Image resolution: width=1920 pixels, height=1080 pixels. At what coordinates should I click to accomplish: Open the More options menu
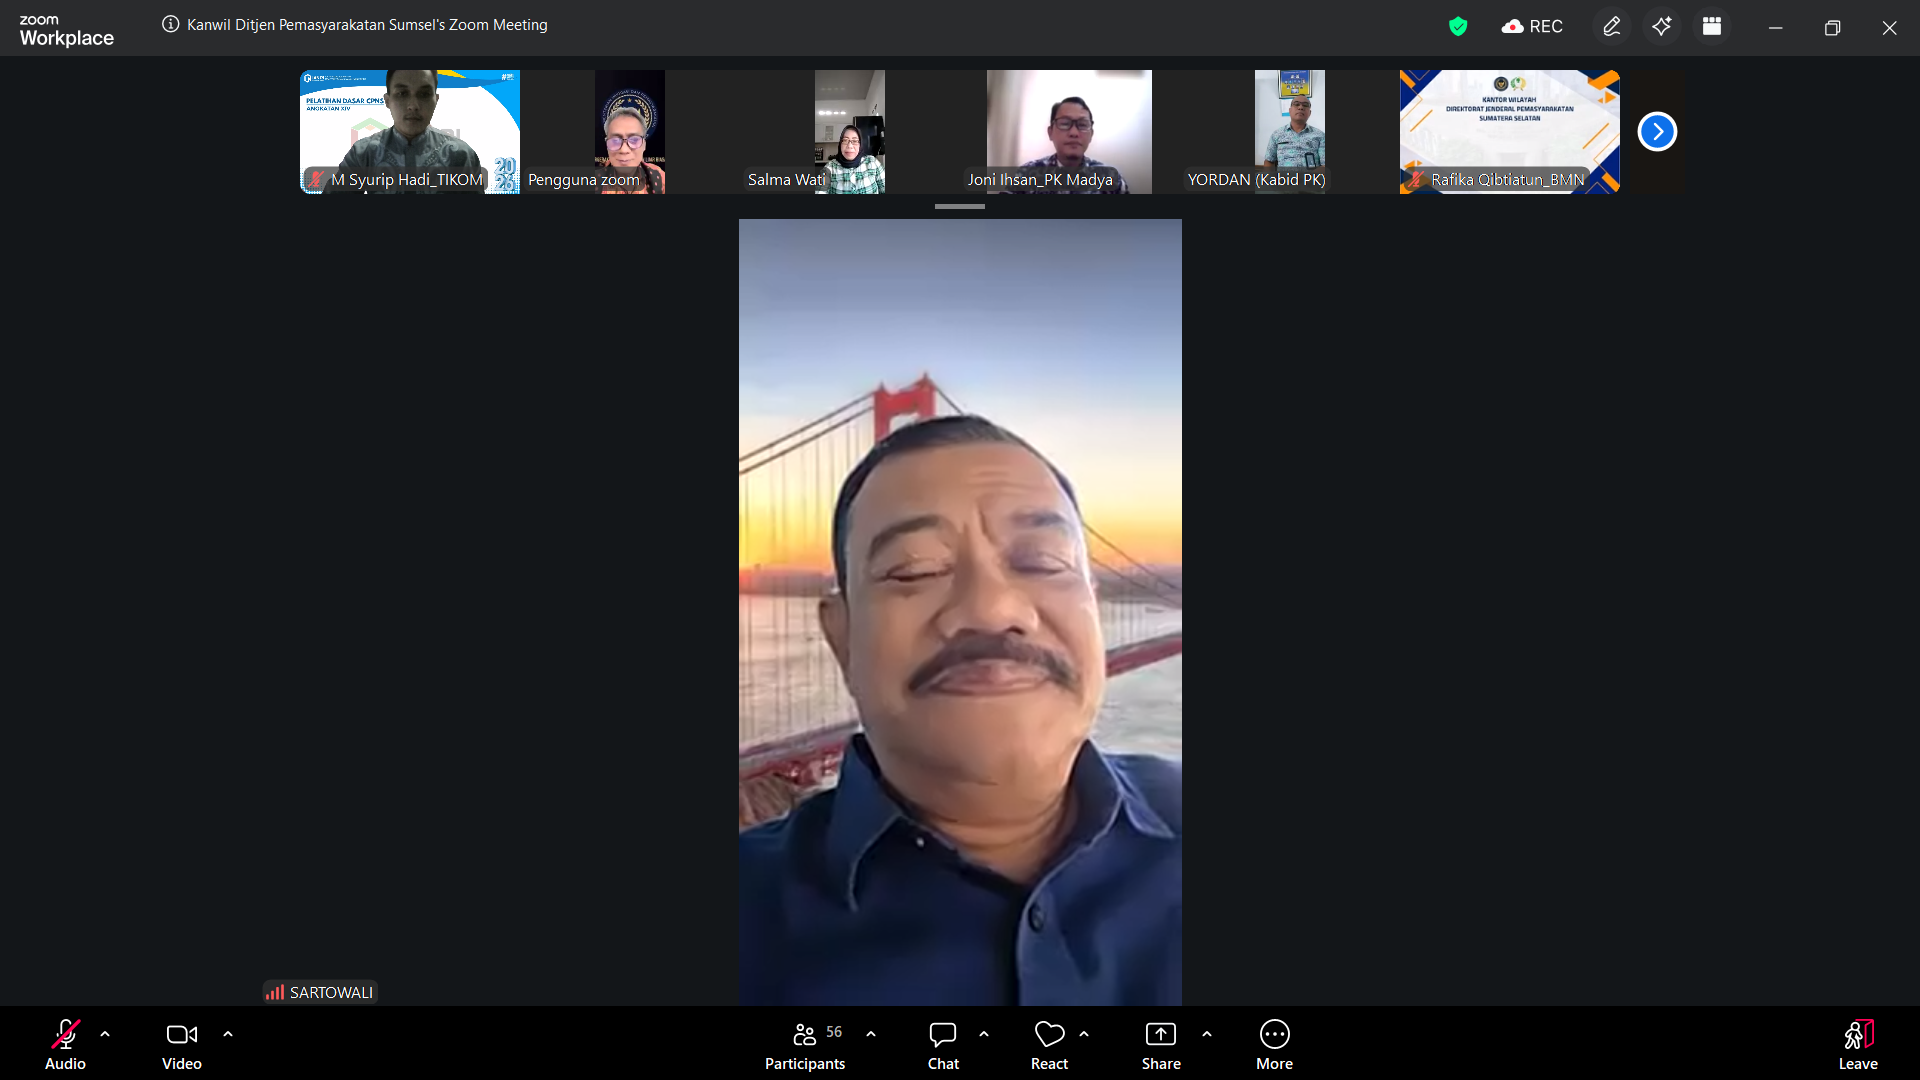tap(1275, 1044)
